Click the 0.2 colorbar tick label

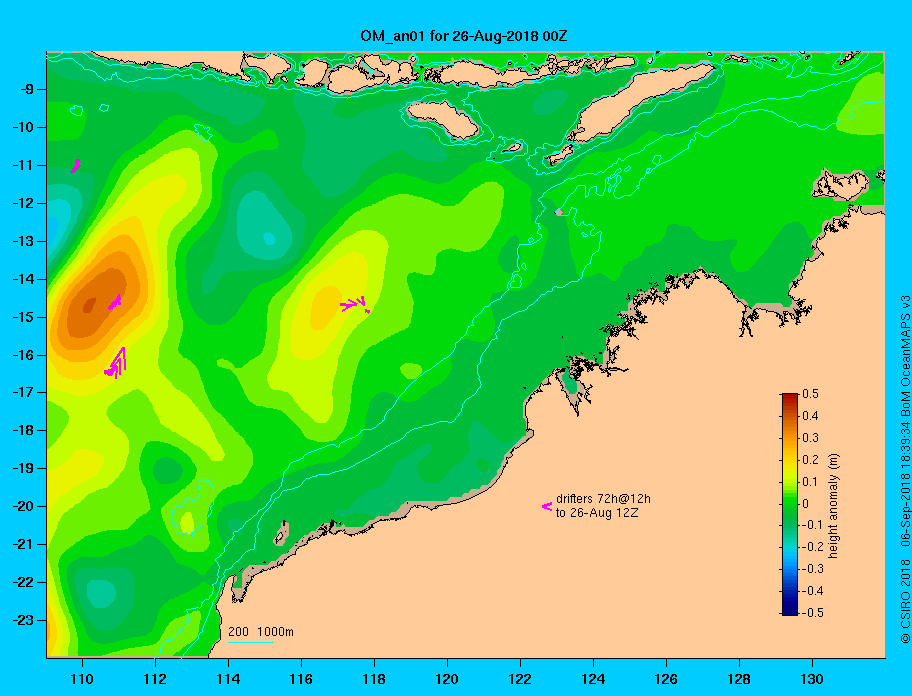tap(810, 460)
